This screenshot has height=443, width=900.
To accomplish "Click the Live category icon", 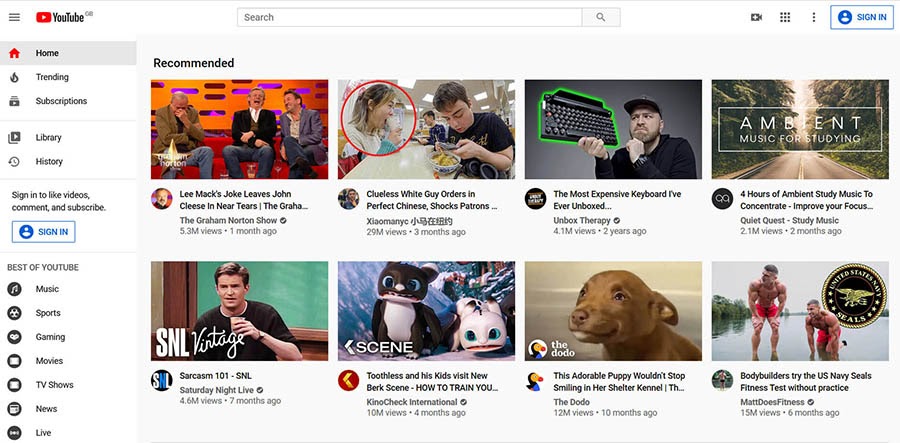I will click(x=14, y=433).
